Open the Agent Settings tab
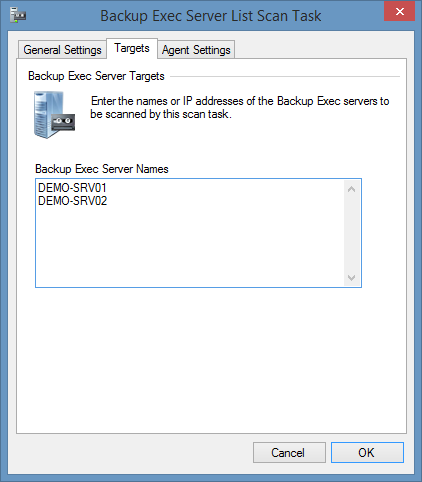Screen dimensions: 422x482 point(196,50)
